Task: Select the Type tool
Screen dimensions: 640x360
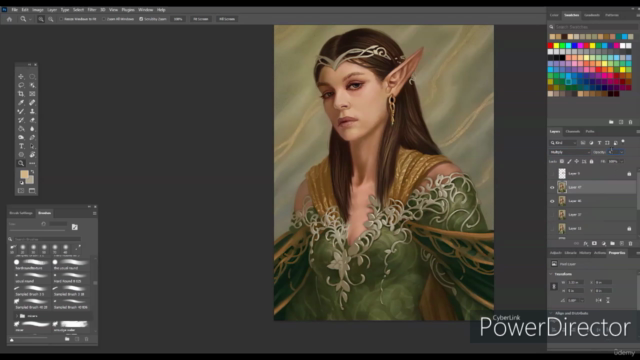Action: click(x=21, y=146)
